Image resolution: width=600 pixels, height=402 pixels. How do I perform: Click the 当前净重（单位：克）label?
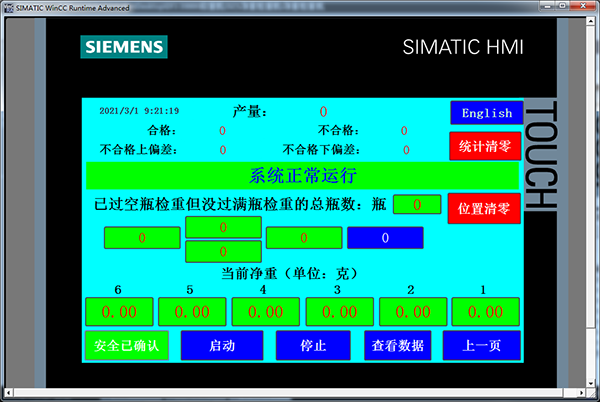pyautogui.click(x=289, y=273)
